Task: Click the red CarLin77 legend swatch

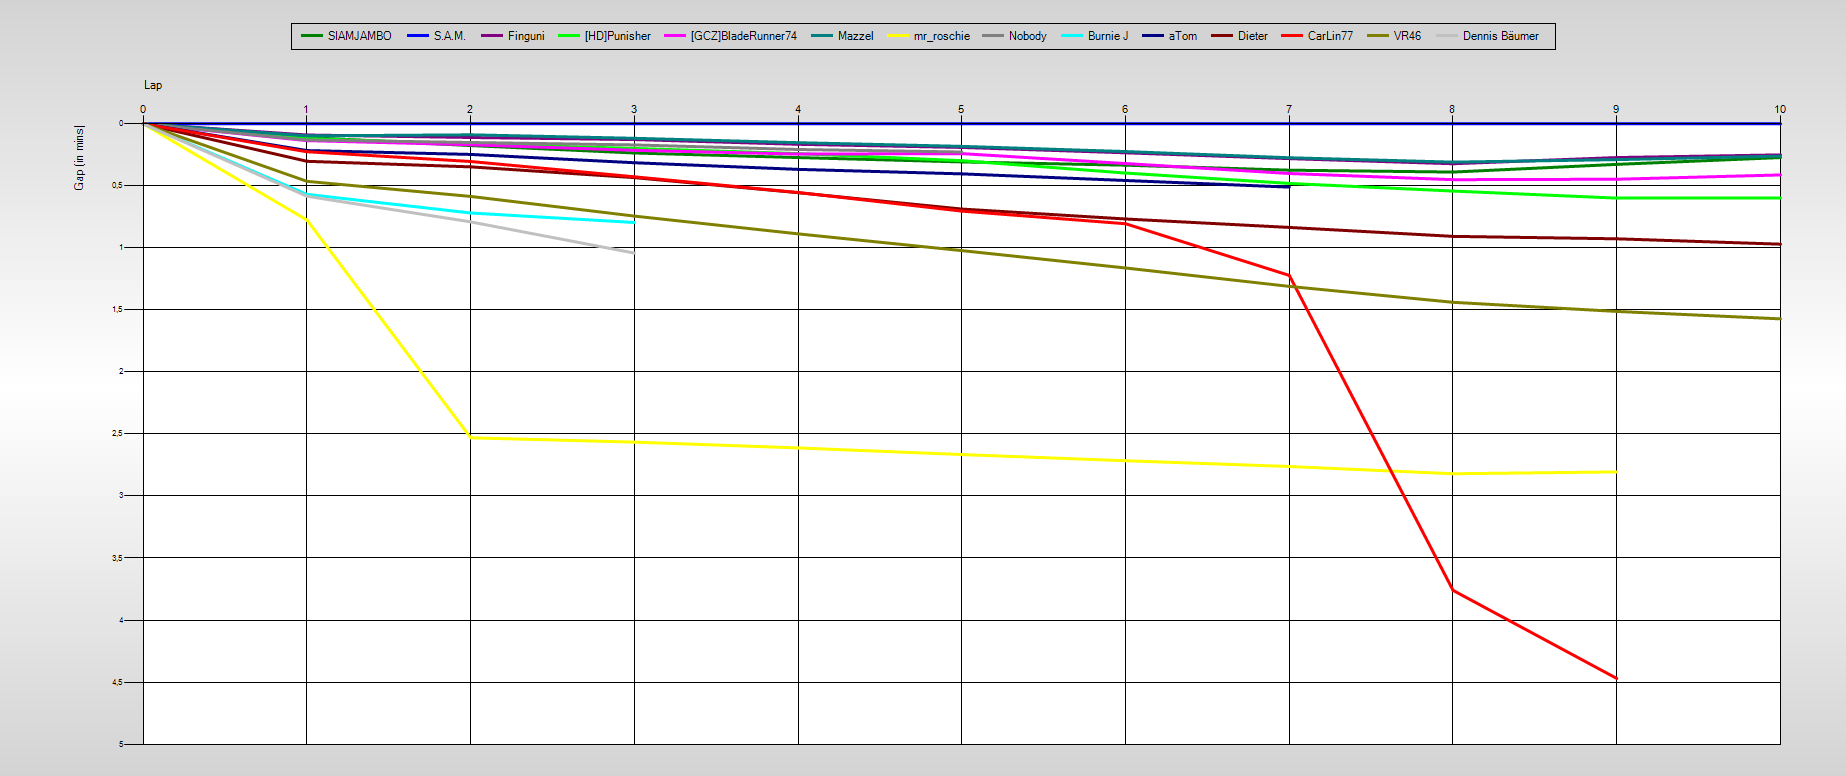Action: 1292,36
